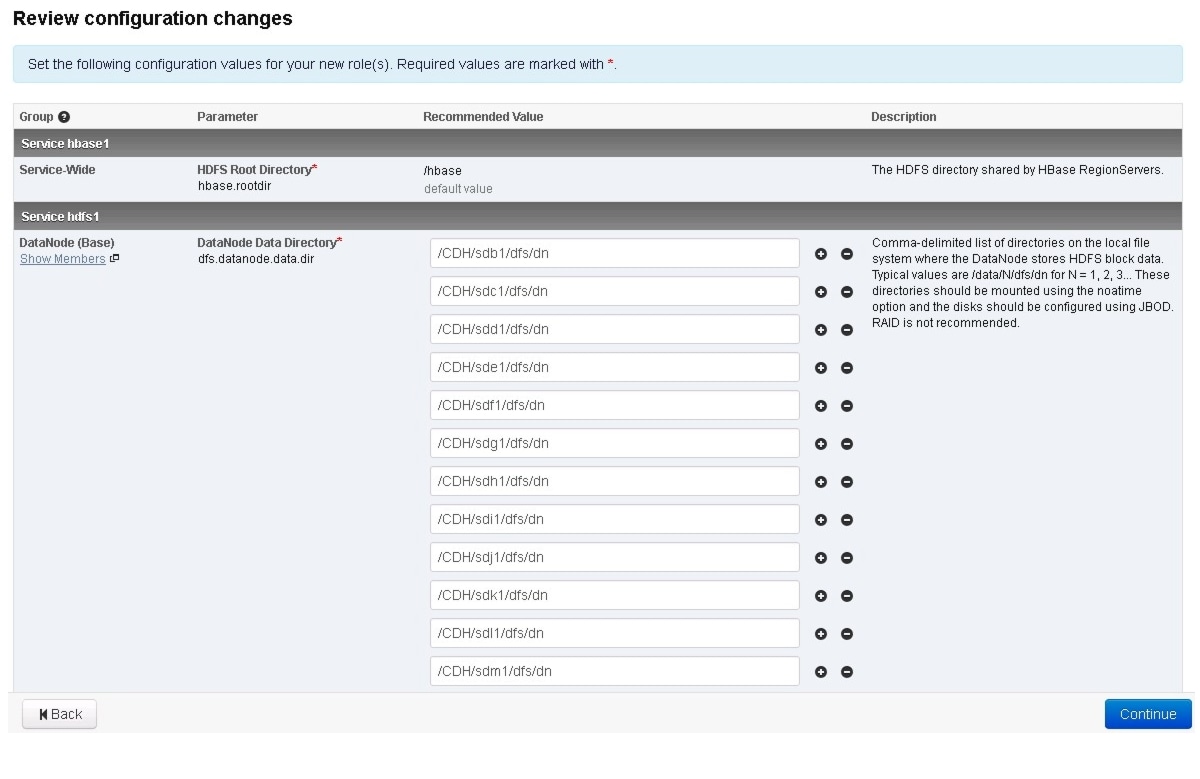
Task: Remove the /CDH/sde1/dfs/dn directory entry
Action: click(x=847, y=368)
